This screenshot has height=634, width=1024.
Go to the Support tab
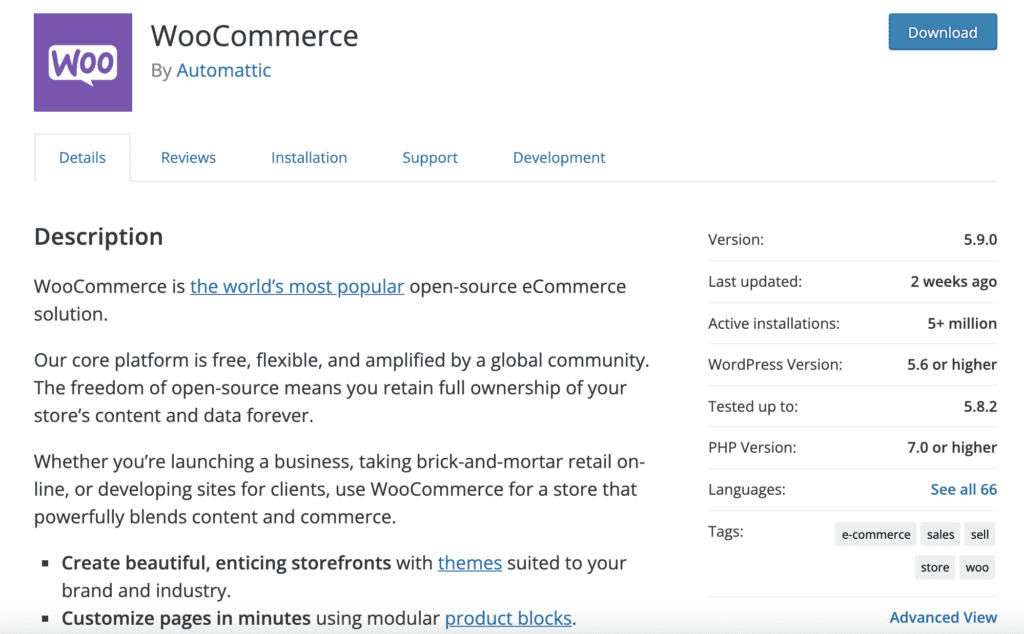coord(430,157)
